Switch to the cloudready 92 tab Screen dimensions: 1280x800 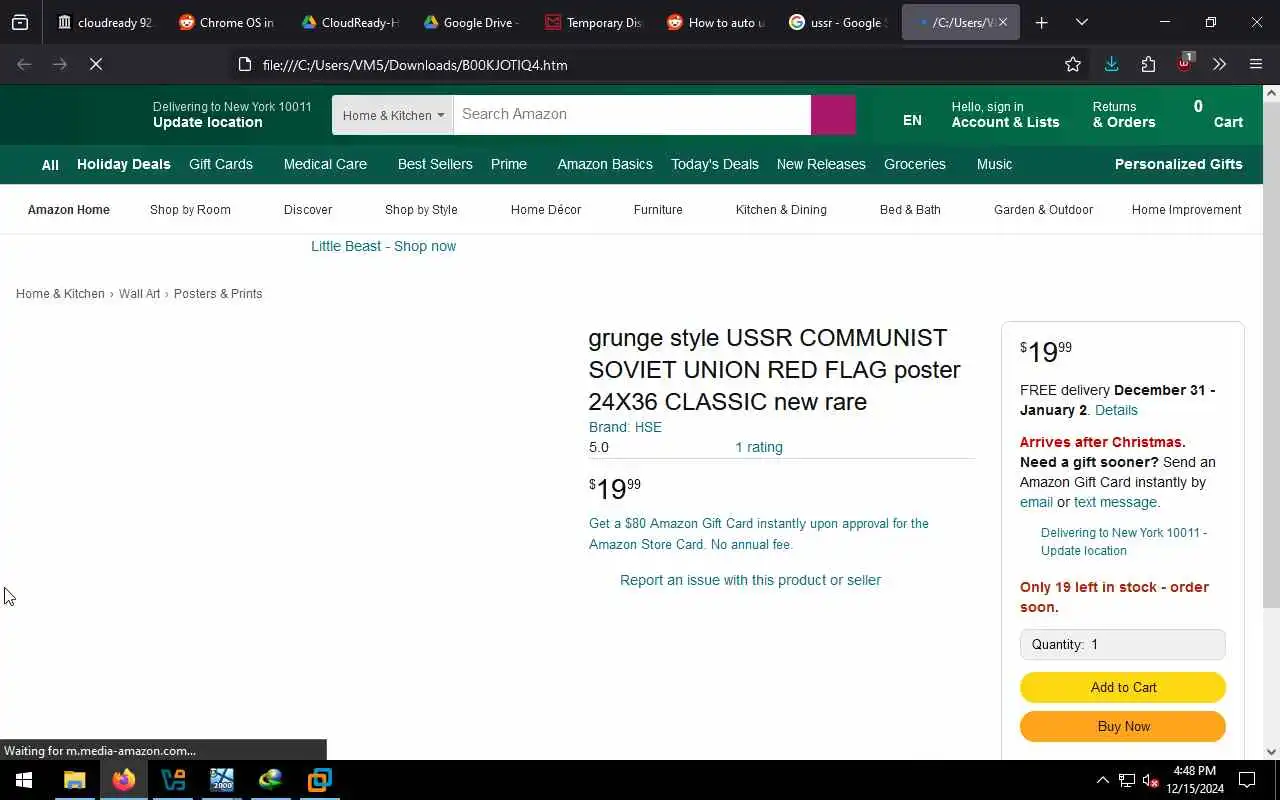105,22
